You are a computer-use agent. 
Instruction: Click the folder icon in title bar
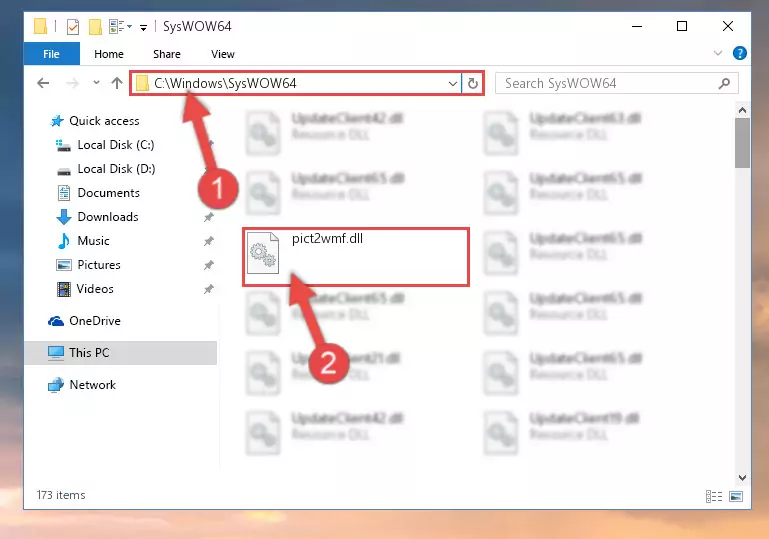pos(40,26)
